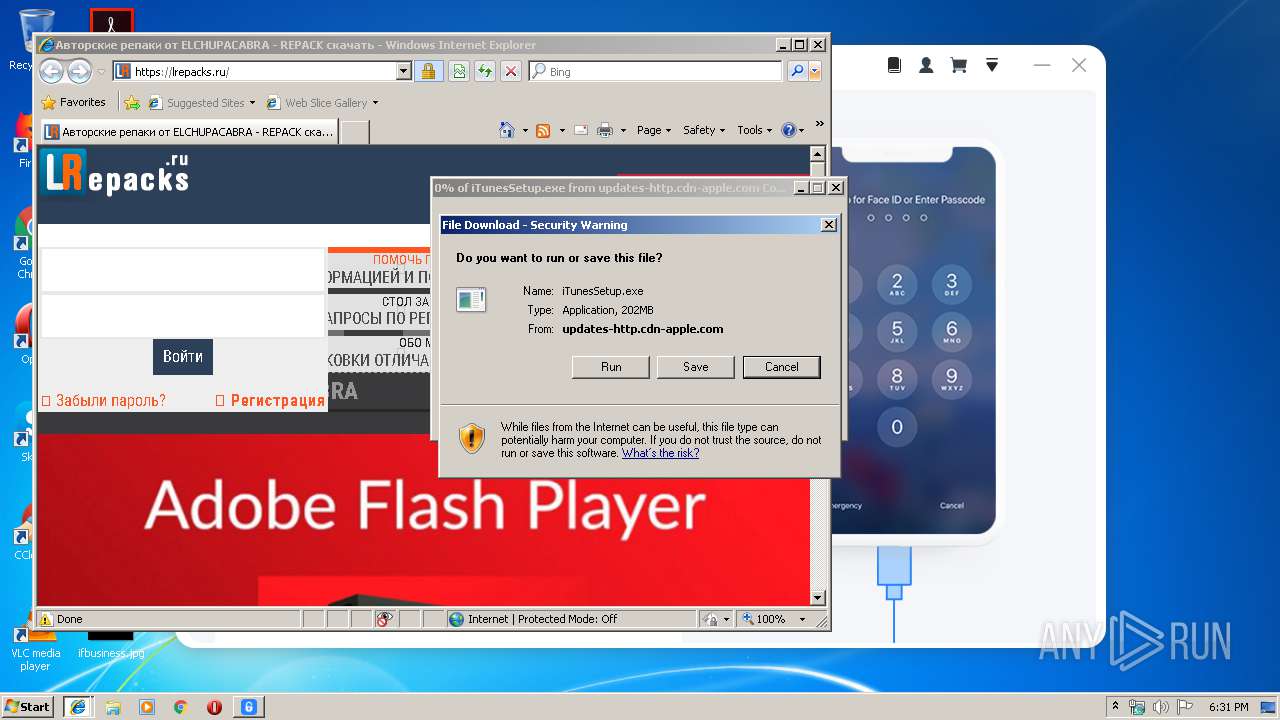Open the Page menu

654,130
